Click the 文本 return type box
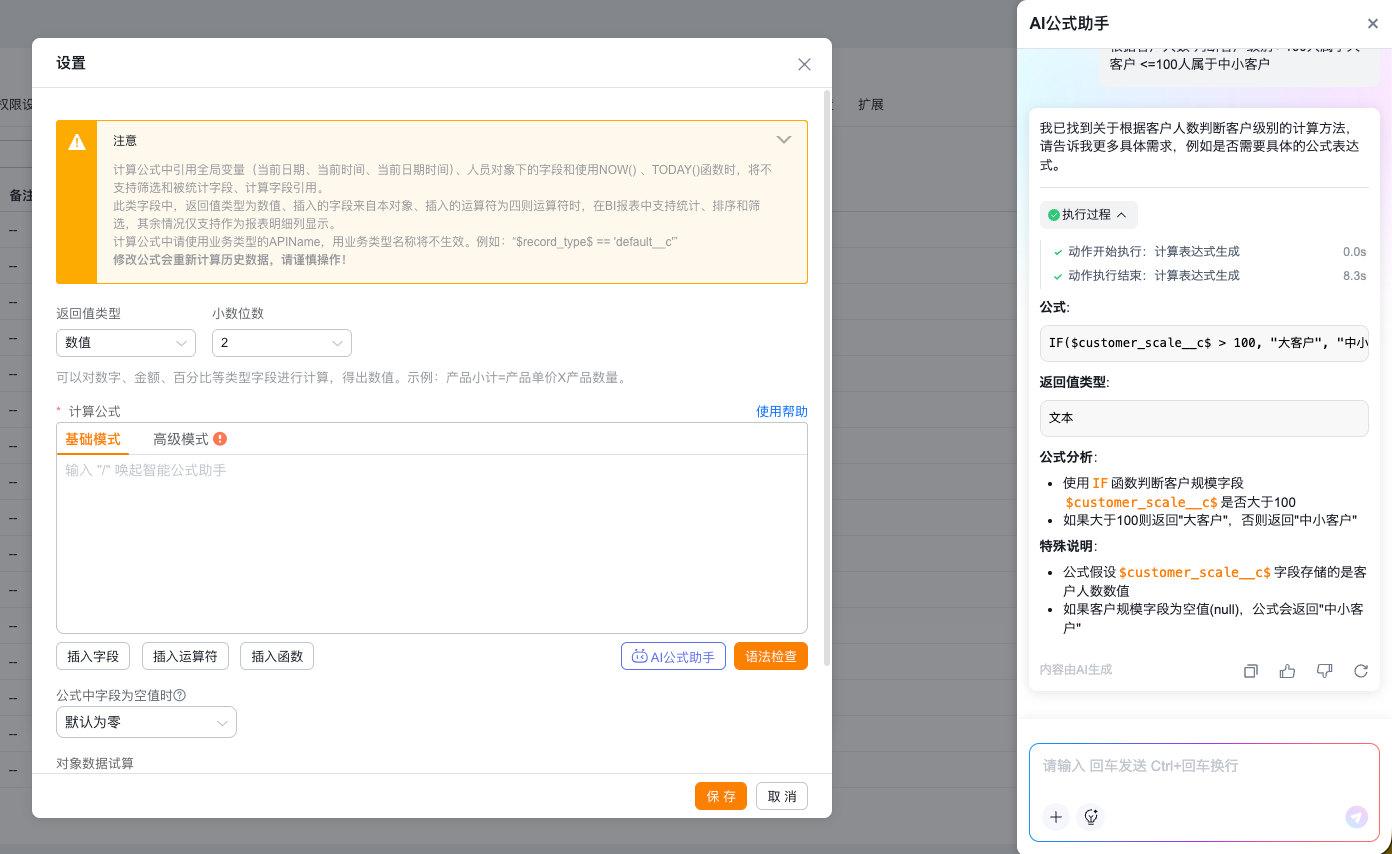Screen dimensions: 1392x854 tap(1204, 418)
